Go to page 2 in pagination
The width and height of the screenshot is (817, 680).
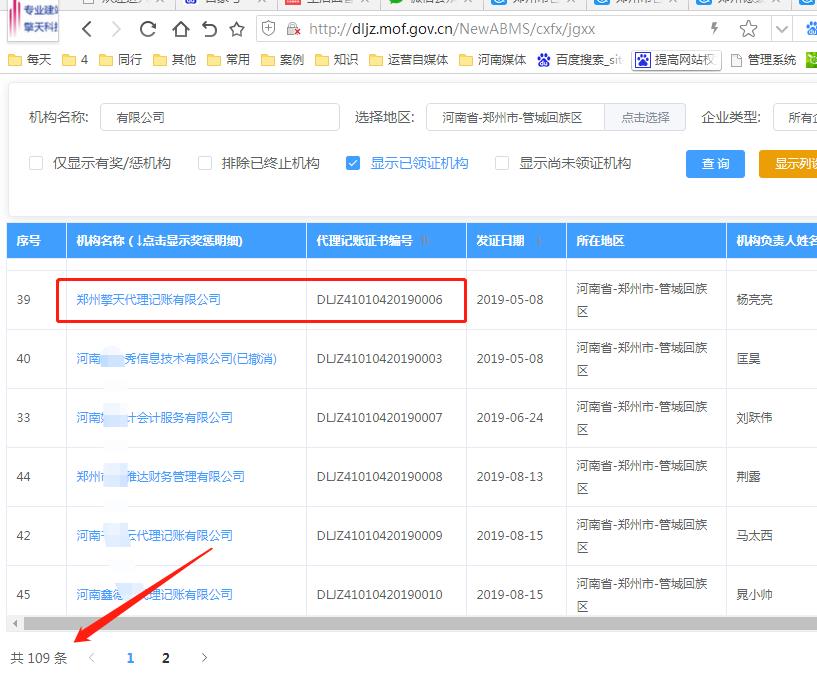pos(166,658)
